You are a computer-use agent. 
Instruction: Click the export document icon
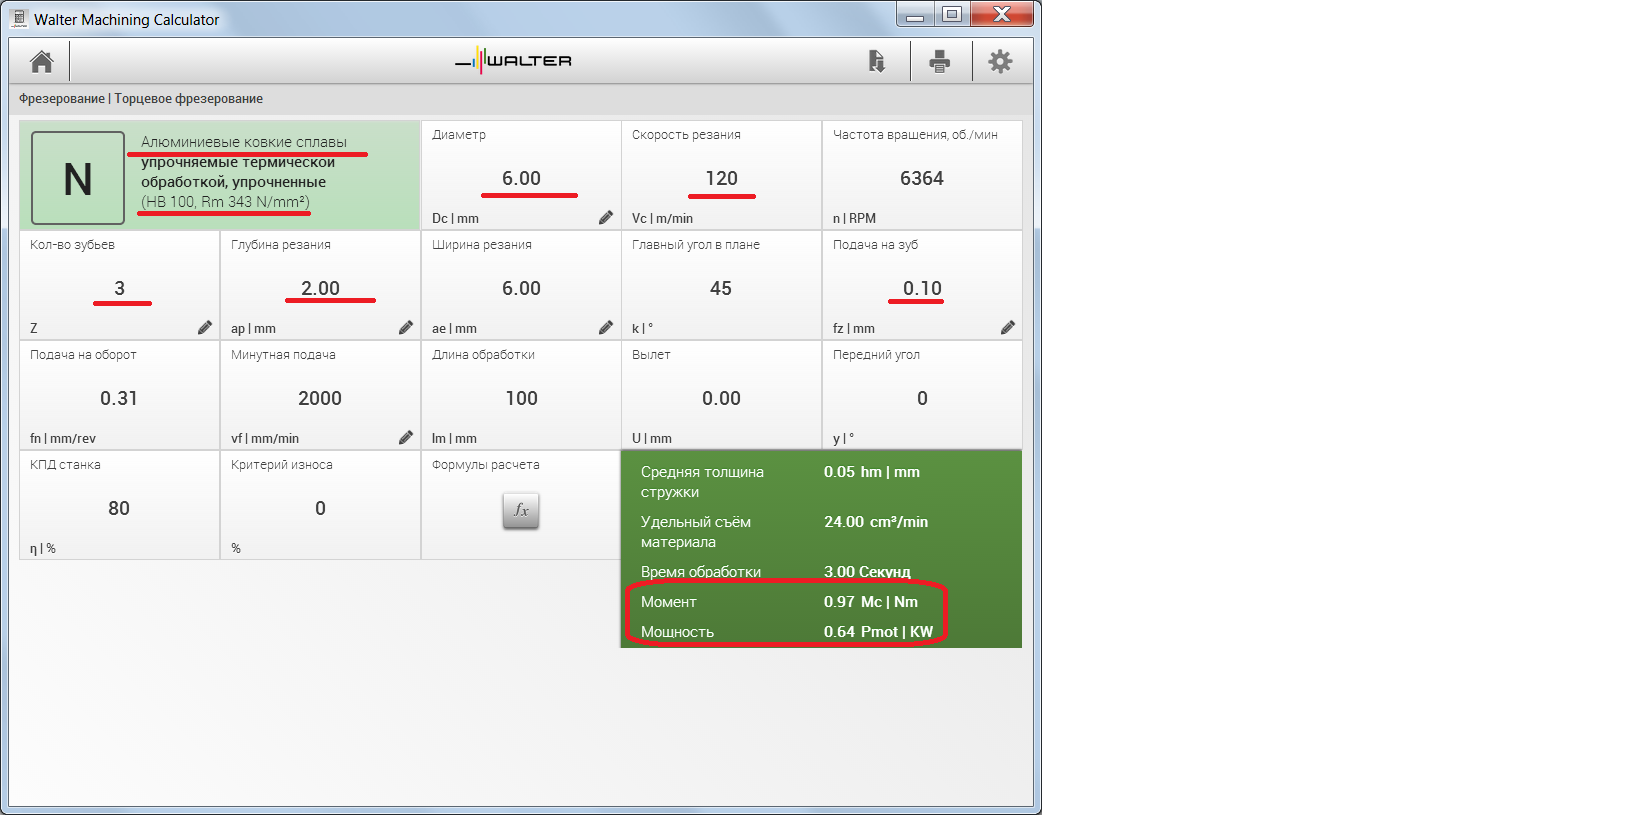point(877,62)
